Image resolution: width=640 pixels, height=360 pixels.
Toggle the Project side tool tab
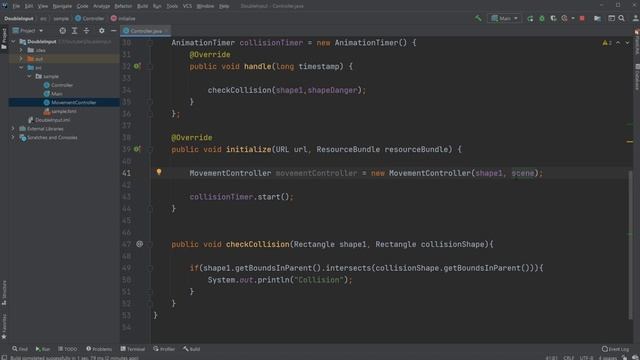pyautogui.click(x=4, y=39)
